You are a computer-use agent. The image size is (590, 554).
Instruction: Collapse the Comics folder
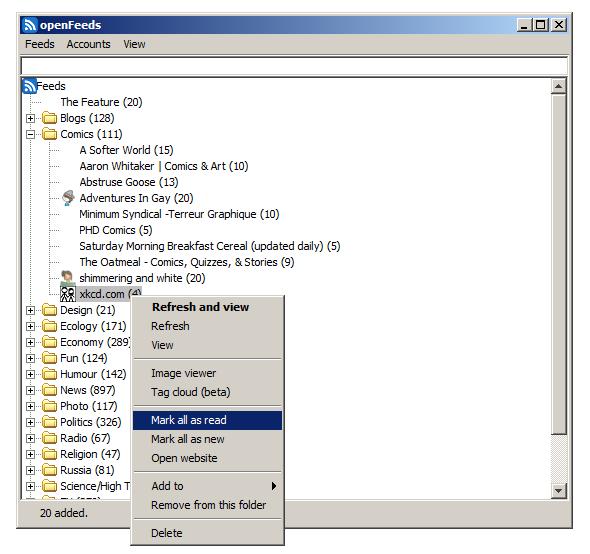coord(30,134)
